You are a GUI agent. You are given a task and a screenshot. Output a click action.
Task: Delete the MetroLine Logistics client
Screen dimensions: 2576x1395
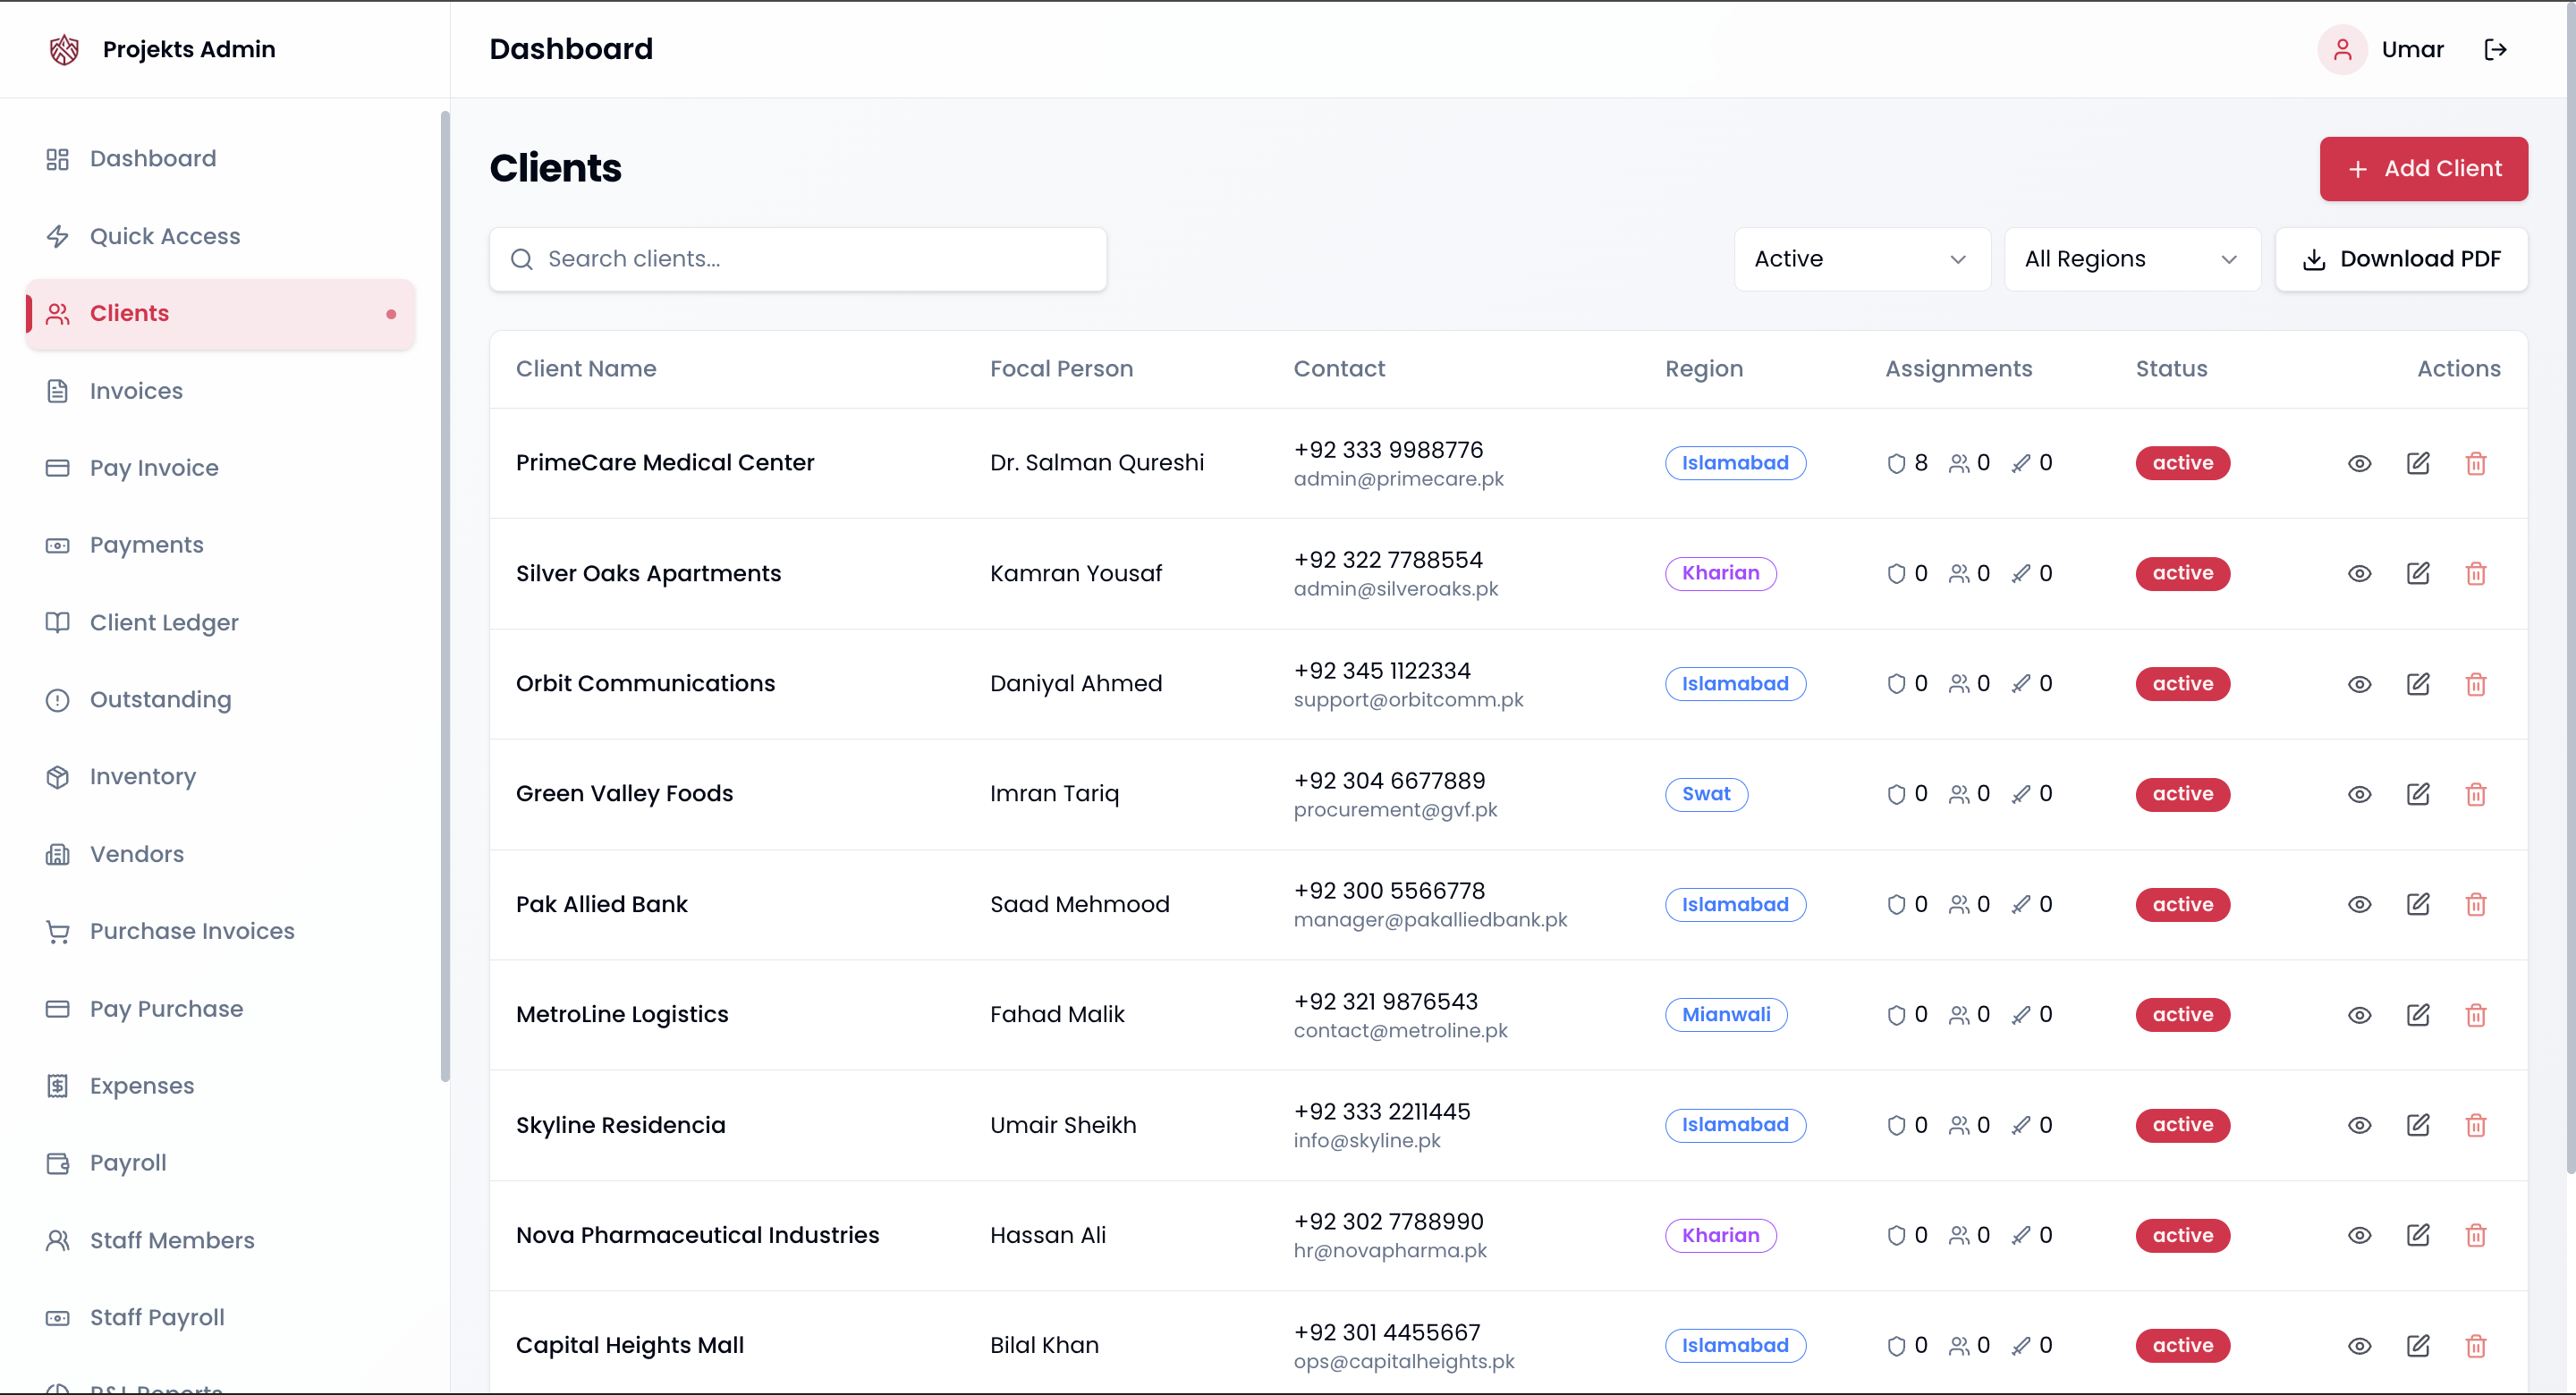(2476, 1015)
